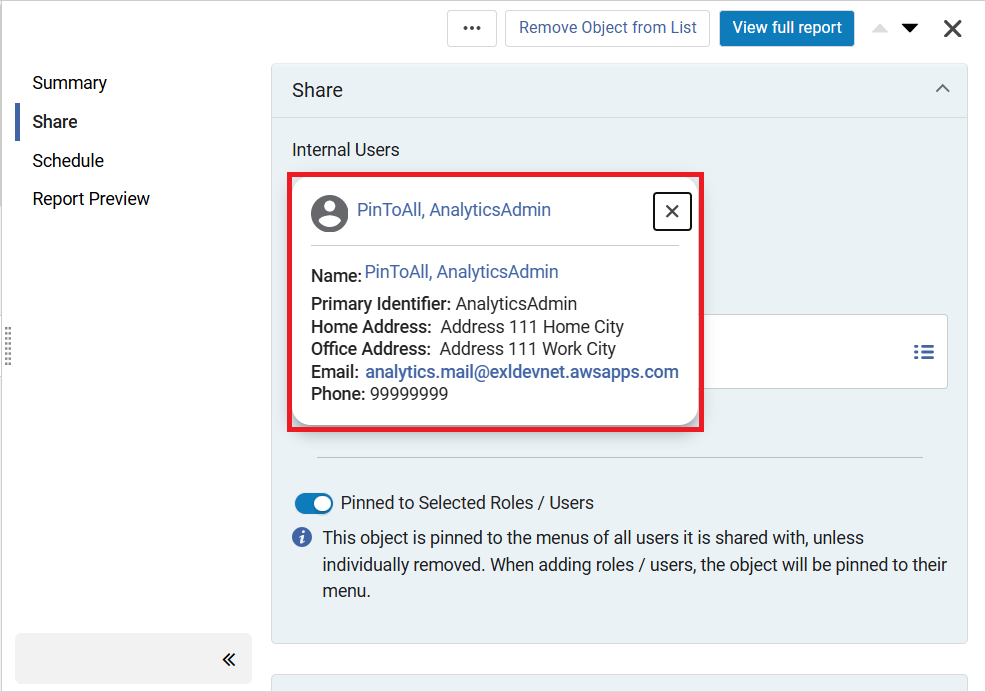This screenshot has width=985, height=692.
Task: Open the three-dots more actions menu
Action: coord(472,28)
